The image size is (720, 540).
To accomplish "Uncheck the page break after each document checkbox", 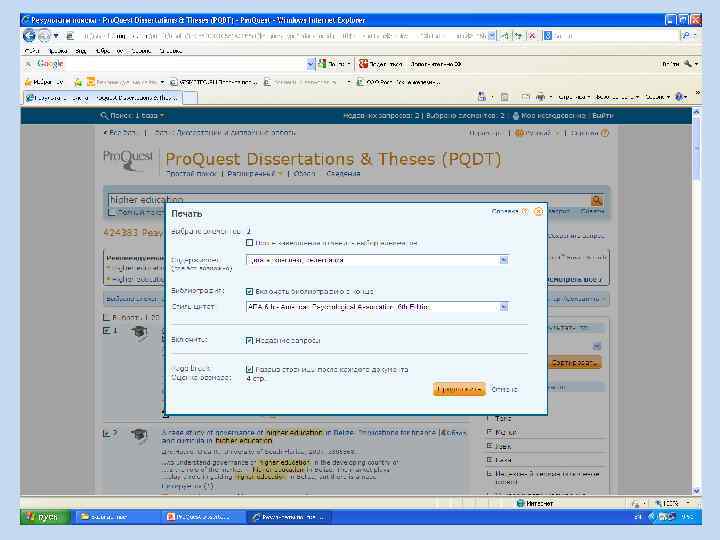I will click(x=249, y=369).
